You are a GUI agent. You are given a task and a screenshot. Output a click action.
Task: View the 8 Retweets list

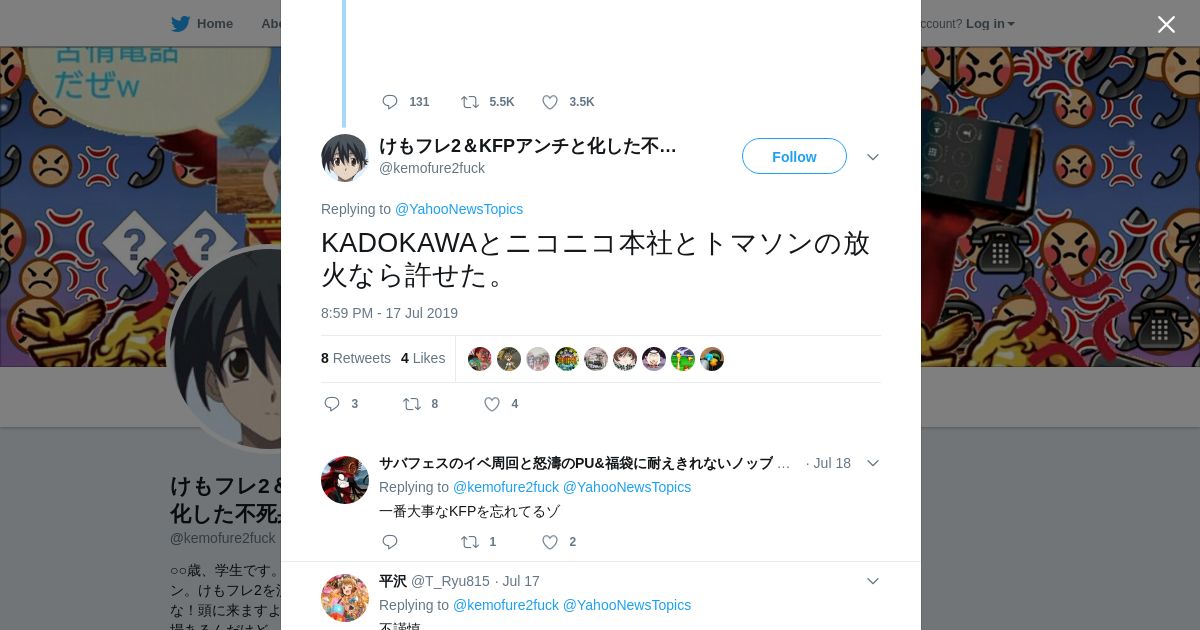[356, 358]
